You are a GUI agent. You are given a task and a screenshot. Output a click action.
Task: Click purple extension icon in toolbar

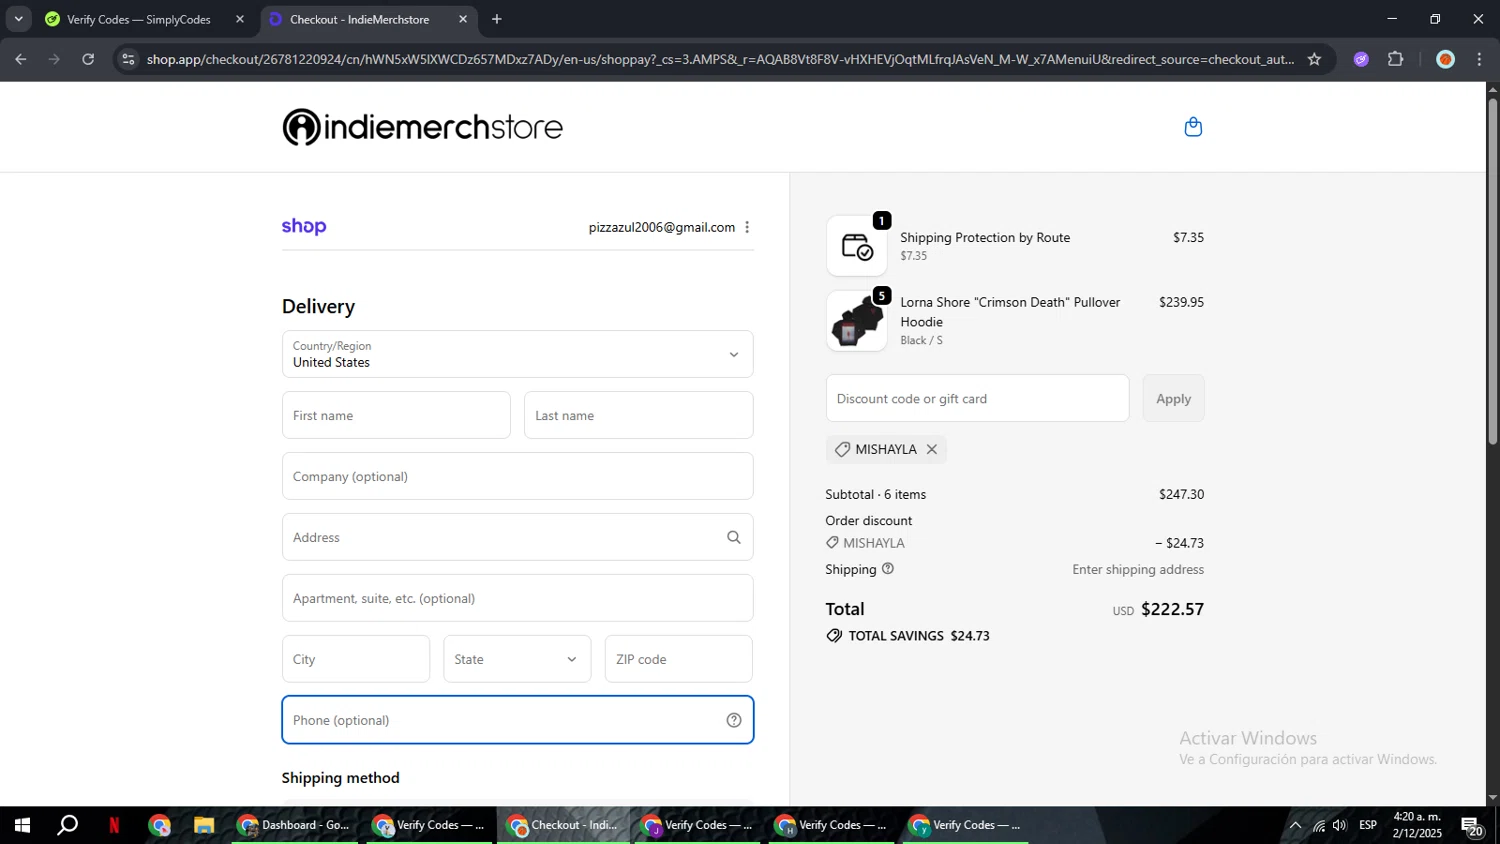click(x=1361, y=59)
